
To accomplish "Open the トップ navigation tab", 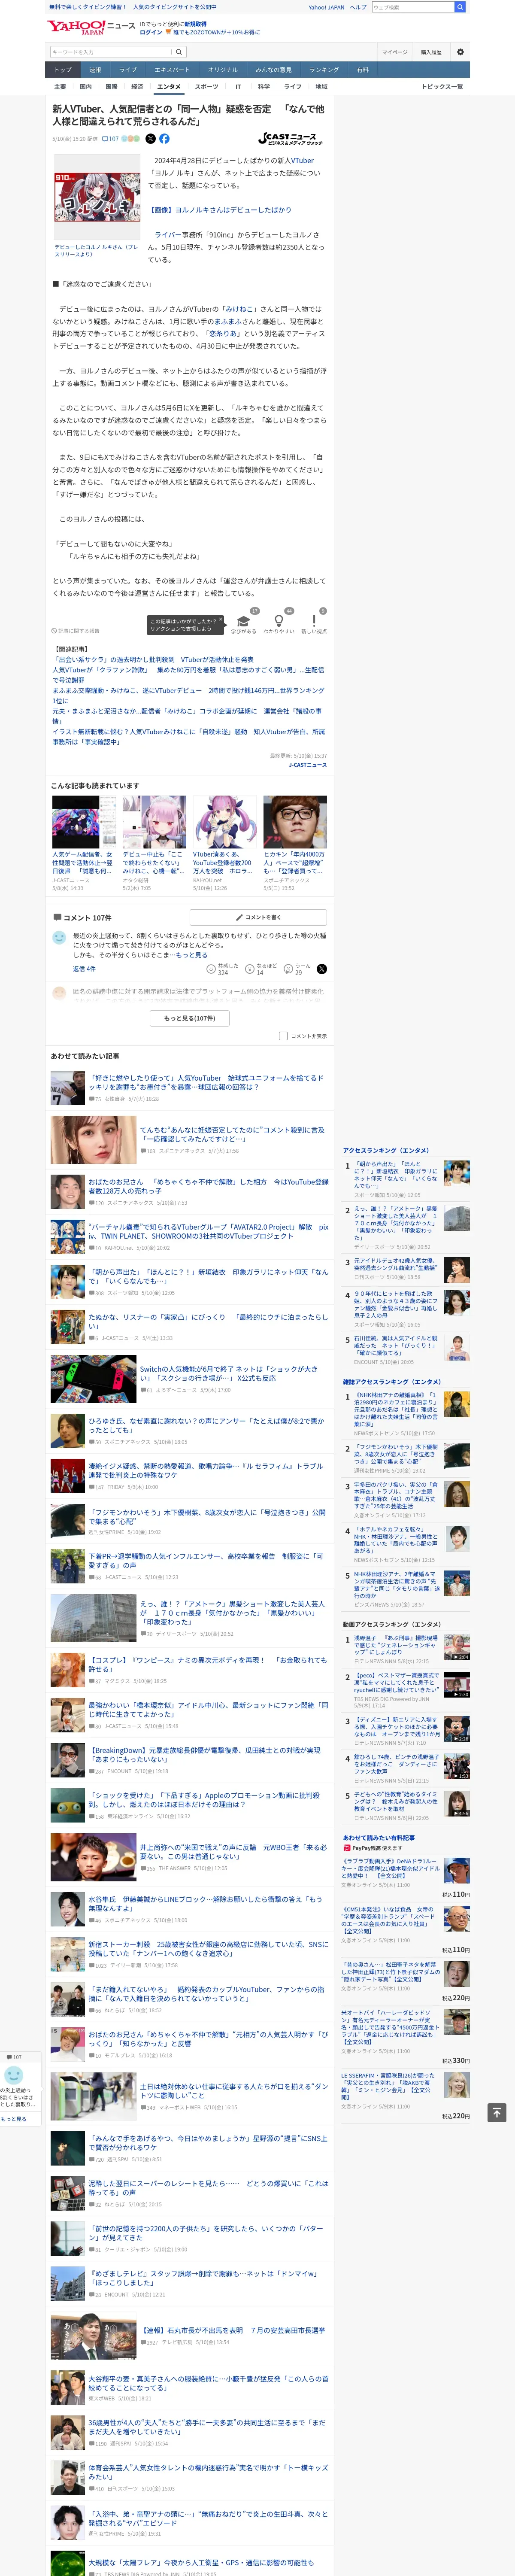I will pos(63,70).
